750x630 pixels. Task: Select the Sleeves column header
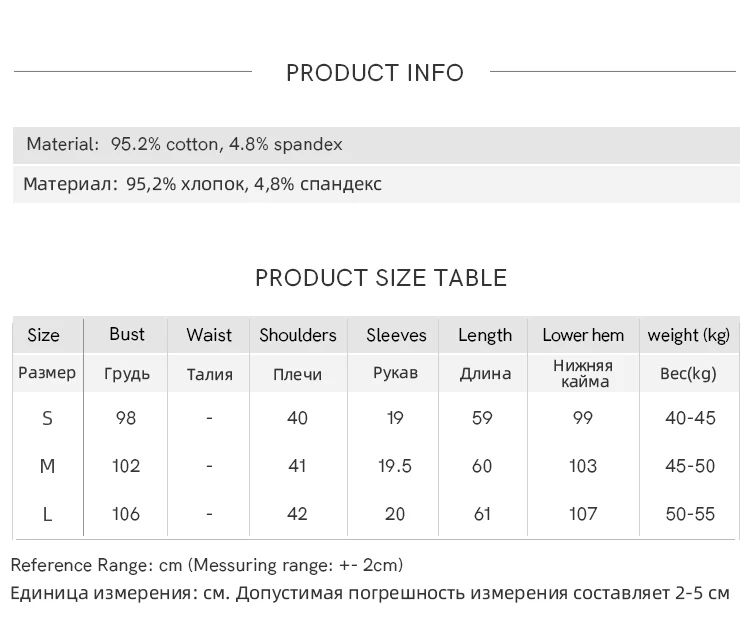(x=396, y=336)
